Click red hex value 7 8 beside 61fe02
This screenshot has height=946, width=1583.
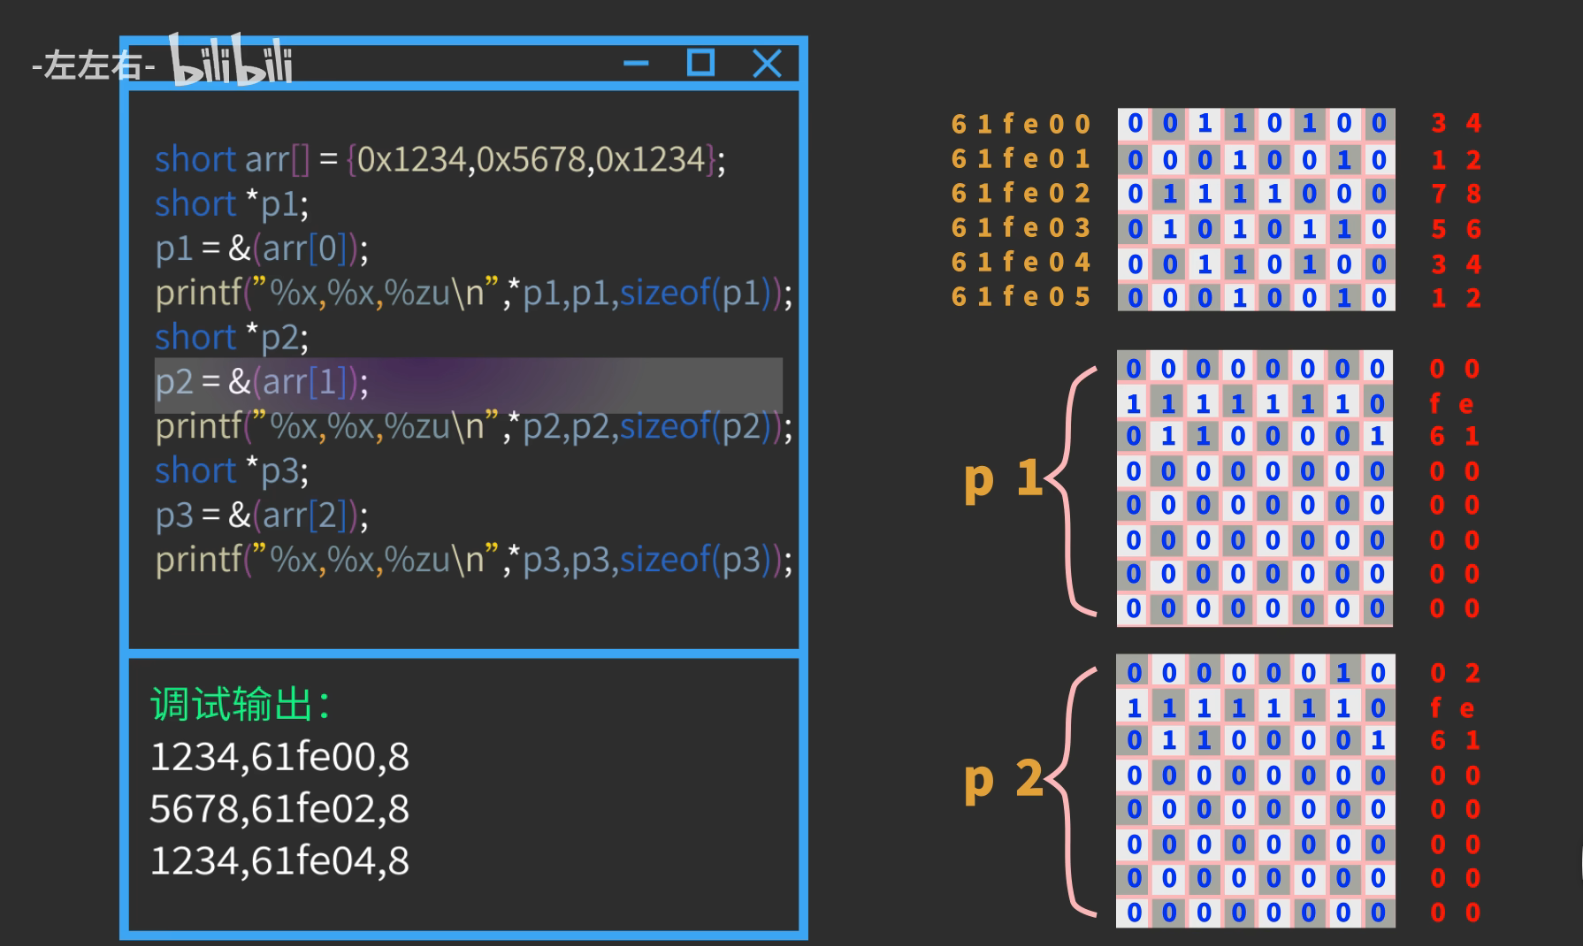point(1456,194)
